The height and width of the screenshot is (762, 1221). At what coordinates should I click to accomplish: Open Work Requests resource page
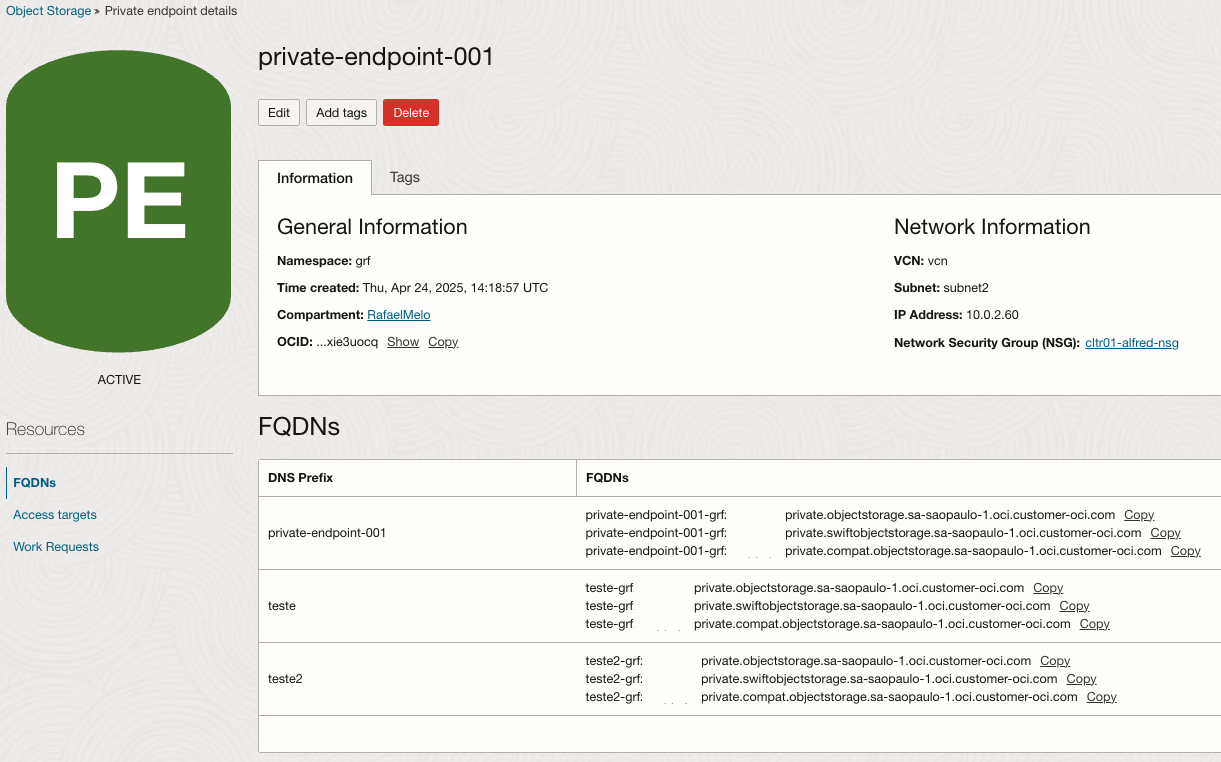pyautogui.click(x=55, y=546)
